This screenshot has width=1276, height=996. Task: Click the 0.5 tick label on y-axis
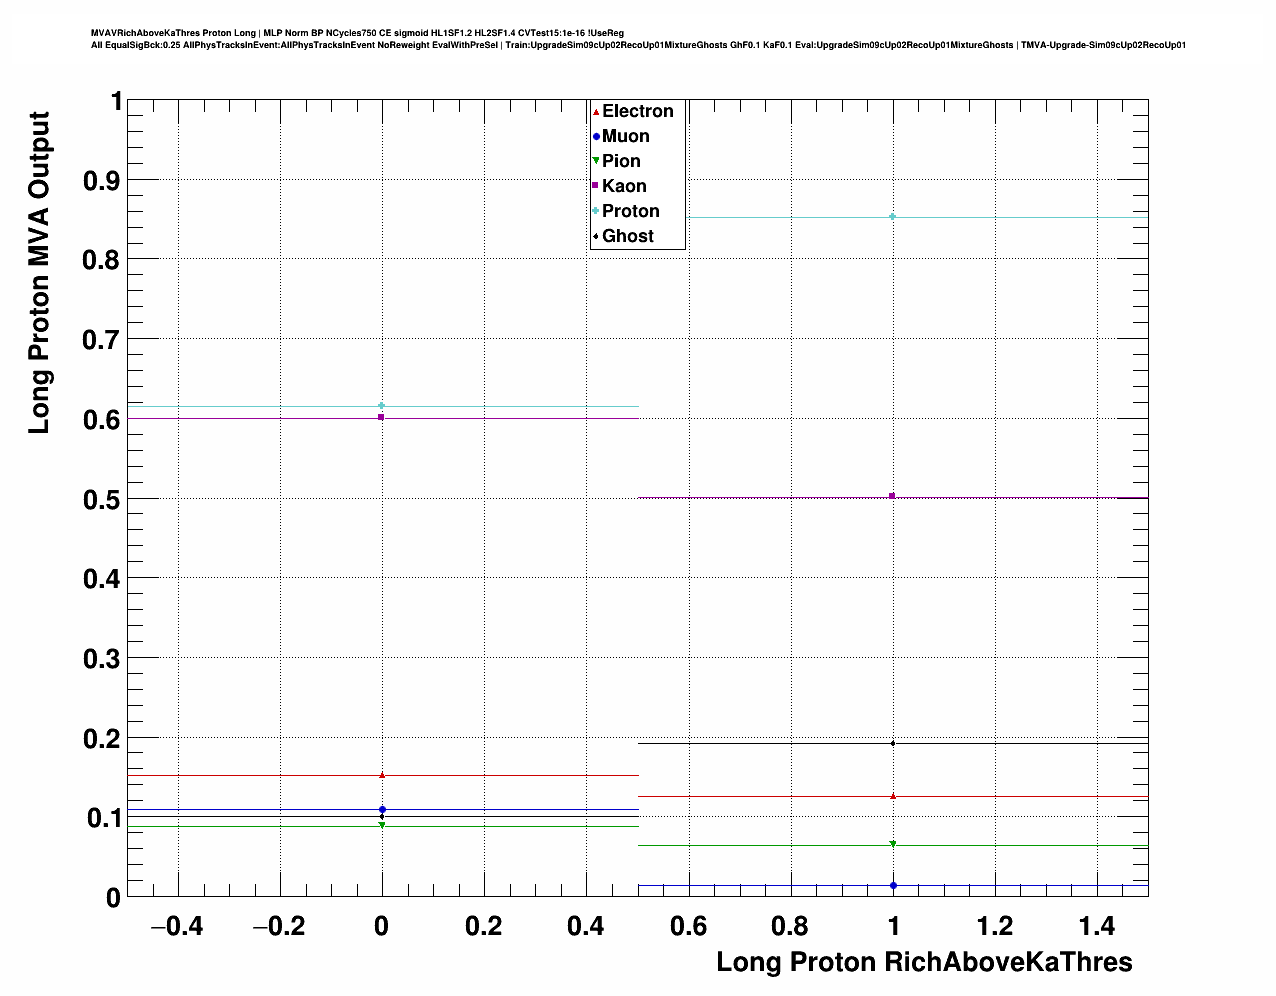pyautogui.click(x=103, y=499)
